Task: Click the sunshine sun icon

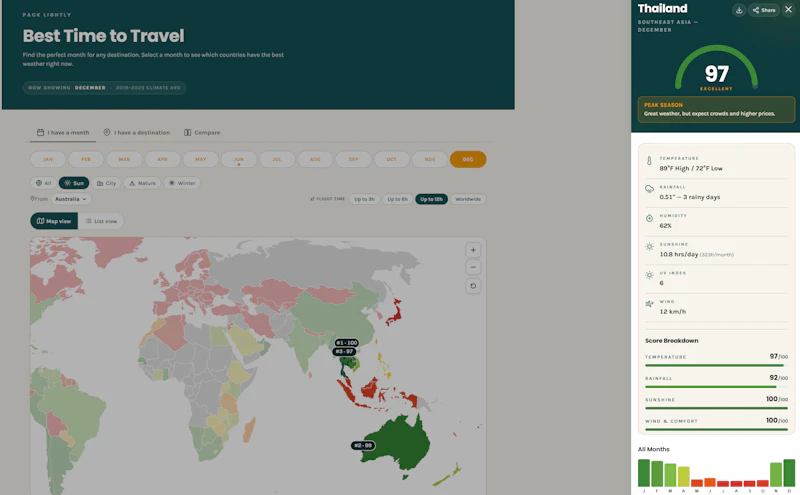Action: [x=649, y=246]
